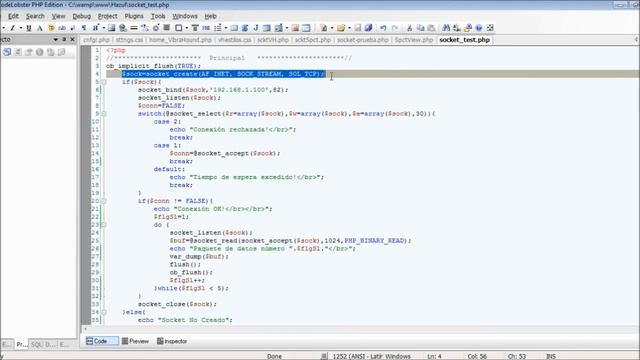This screenshot has height=360, width=640.
Task: Open the Edit menu
Action: pos(13,16)
